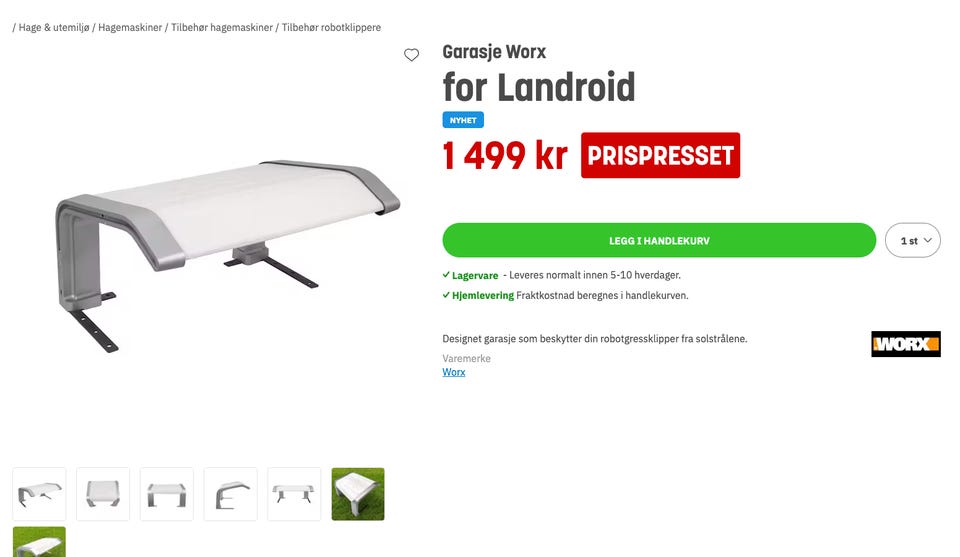Click the Lagervare stock status checkmark
The height and width of the screenshot is (557, 960).
(x=446, y=275)
